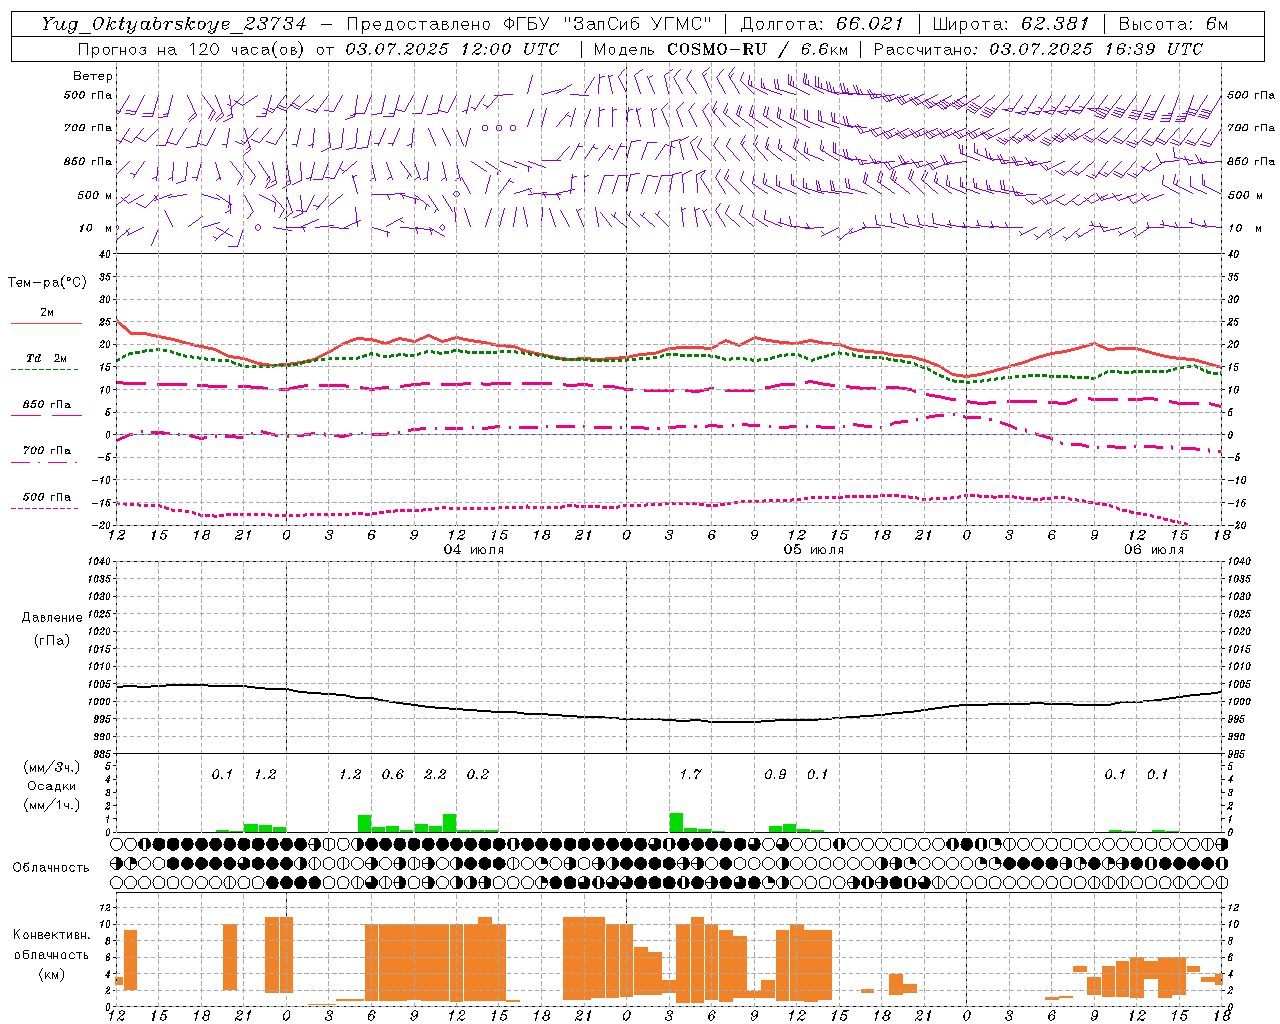Click the Конвективн. convective cloud label
The width and height of the screenshot is (1280, 1024).
pyautogui.click(x=51, y=935)
